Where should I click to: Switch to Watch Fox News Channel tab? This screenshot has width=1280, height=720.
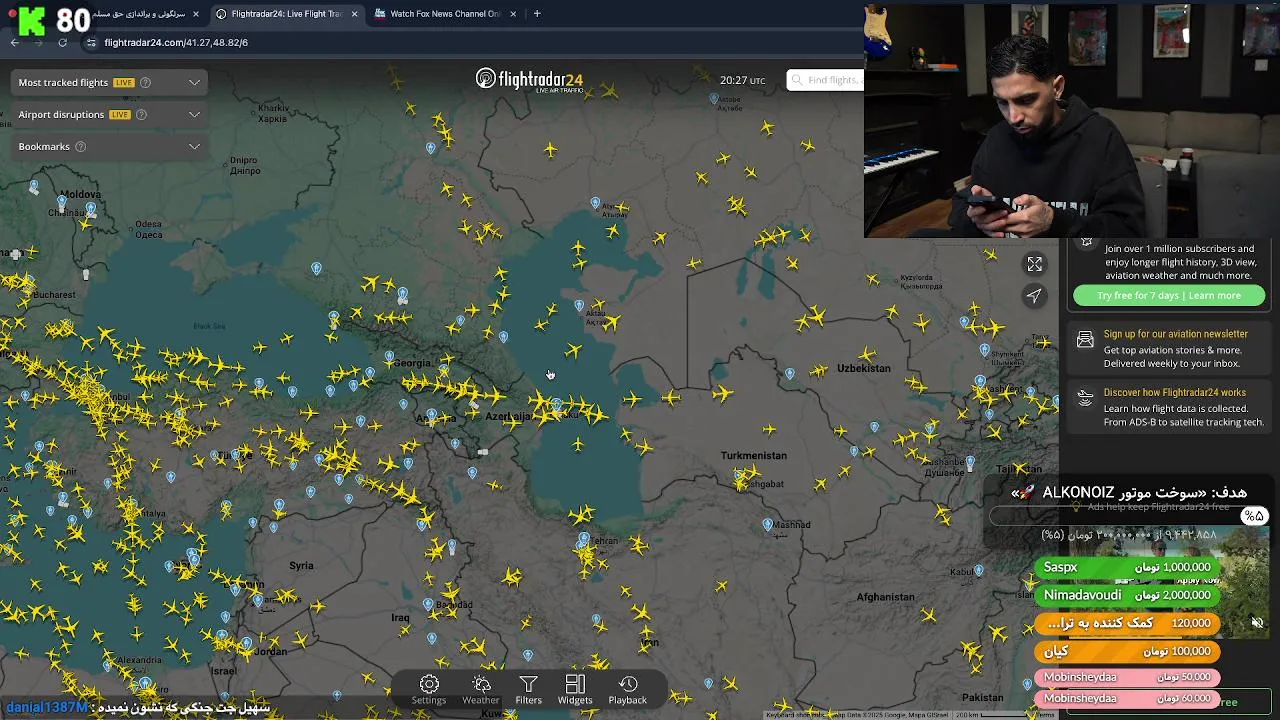coord(444,14)
